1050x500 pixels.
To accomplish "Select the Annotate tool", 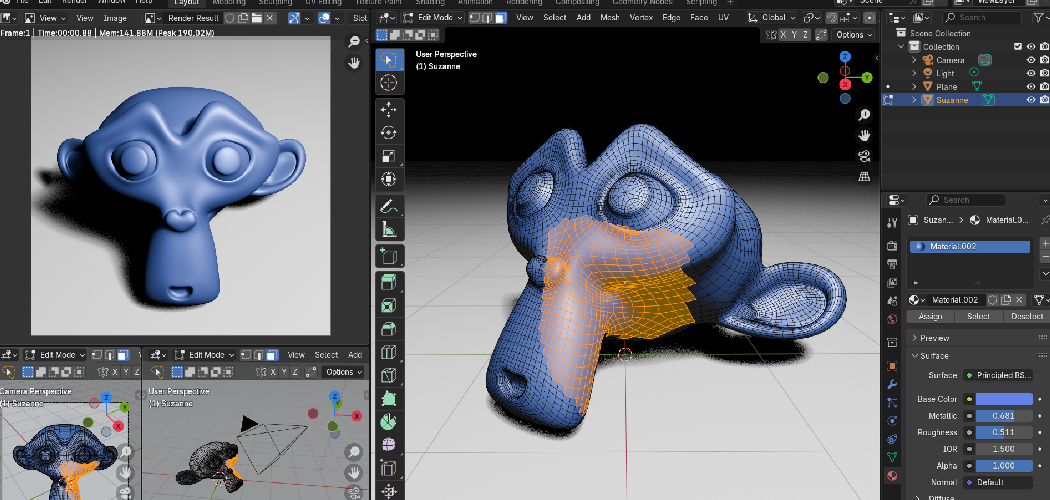I will [389, 205].
